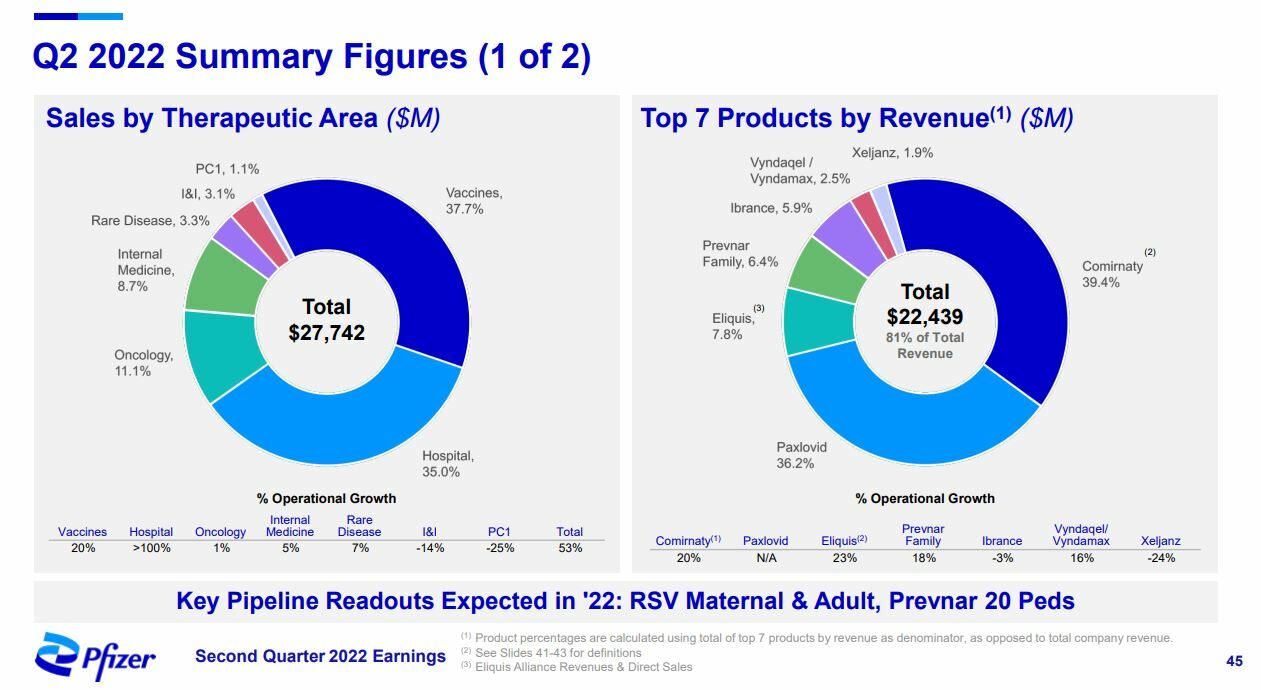Click the Pfizer logo

96,655
